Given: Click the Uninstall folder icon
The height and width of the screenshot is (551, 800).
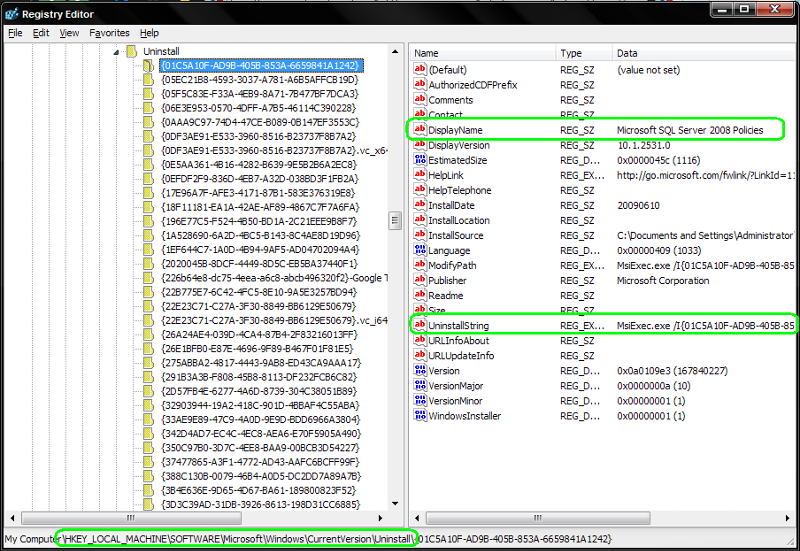Looking at the screenshot, I should coord(132,51).
